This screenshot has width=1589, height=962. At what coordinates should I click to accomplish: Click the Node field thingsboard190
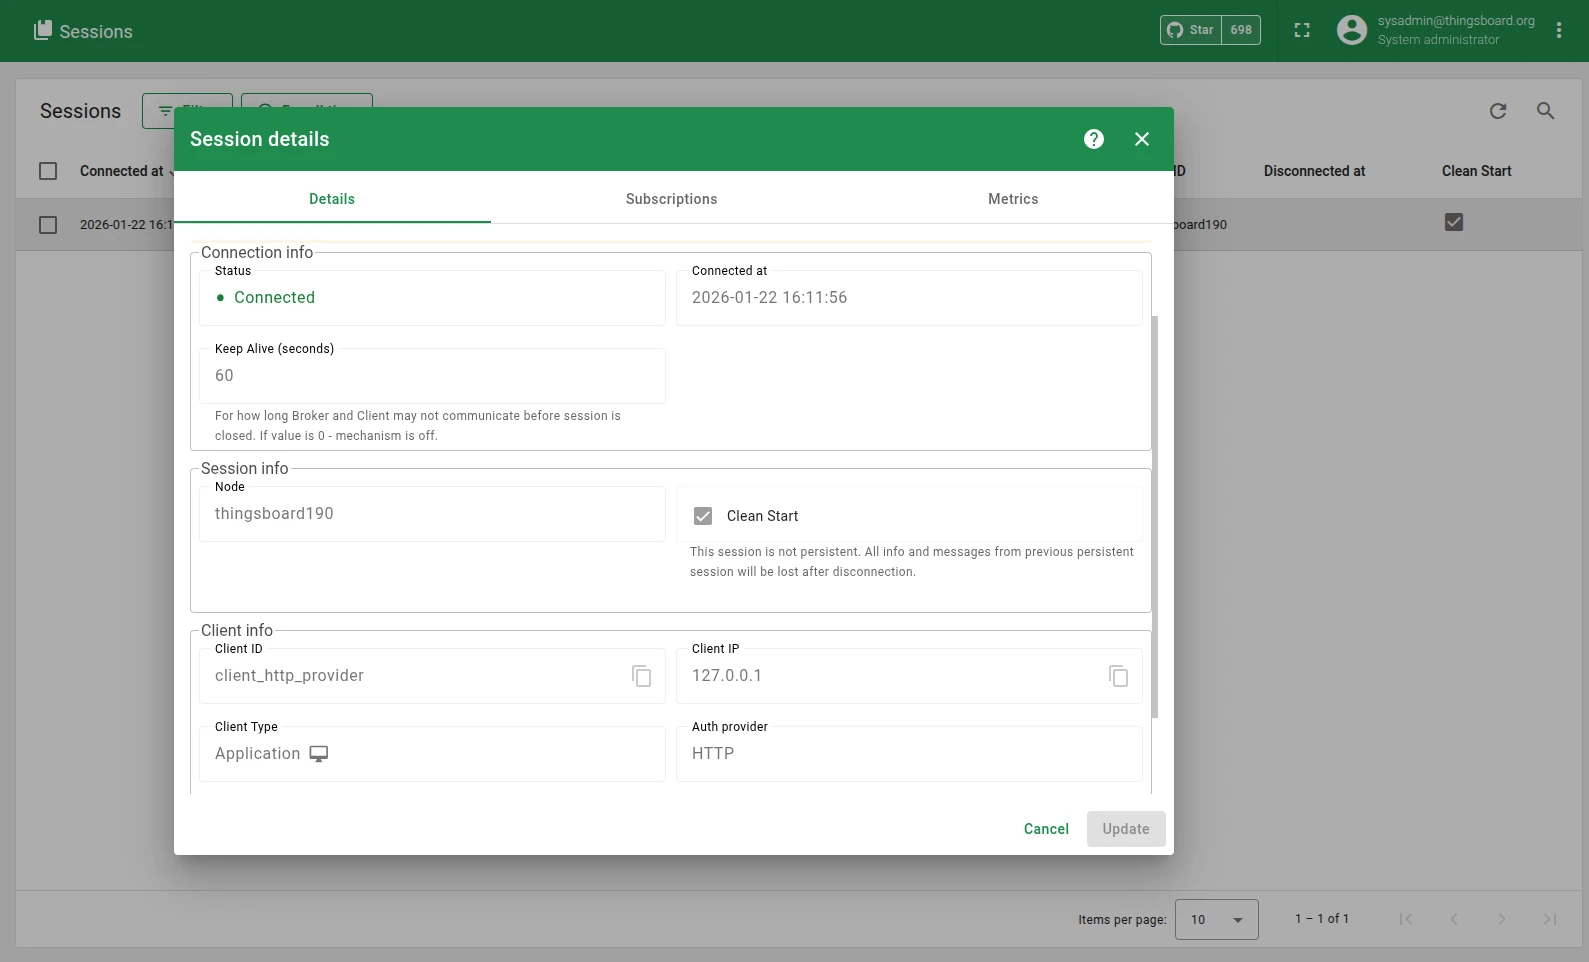coord(432,514)
